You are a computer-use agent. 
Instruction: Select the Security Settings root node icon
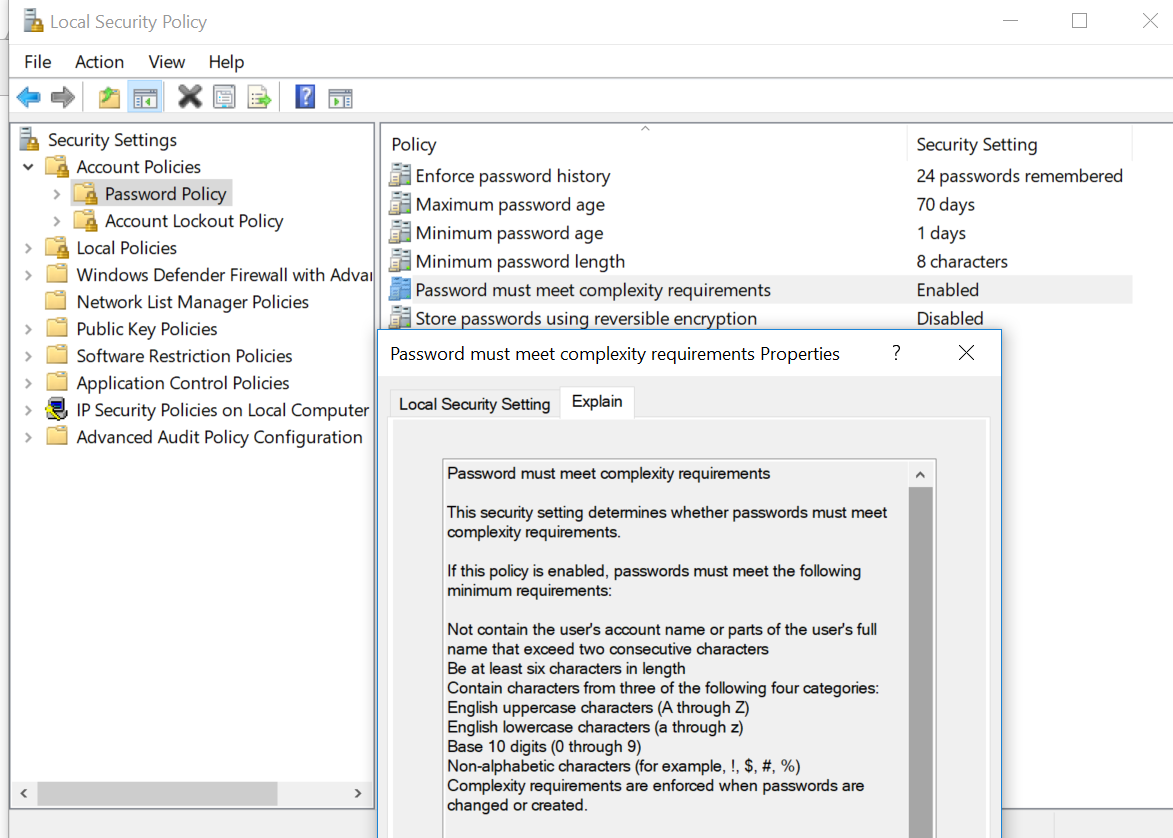click(x=29, y=139)
